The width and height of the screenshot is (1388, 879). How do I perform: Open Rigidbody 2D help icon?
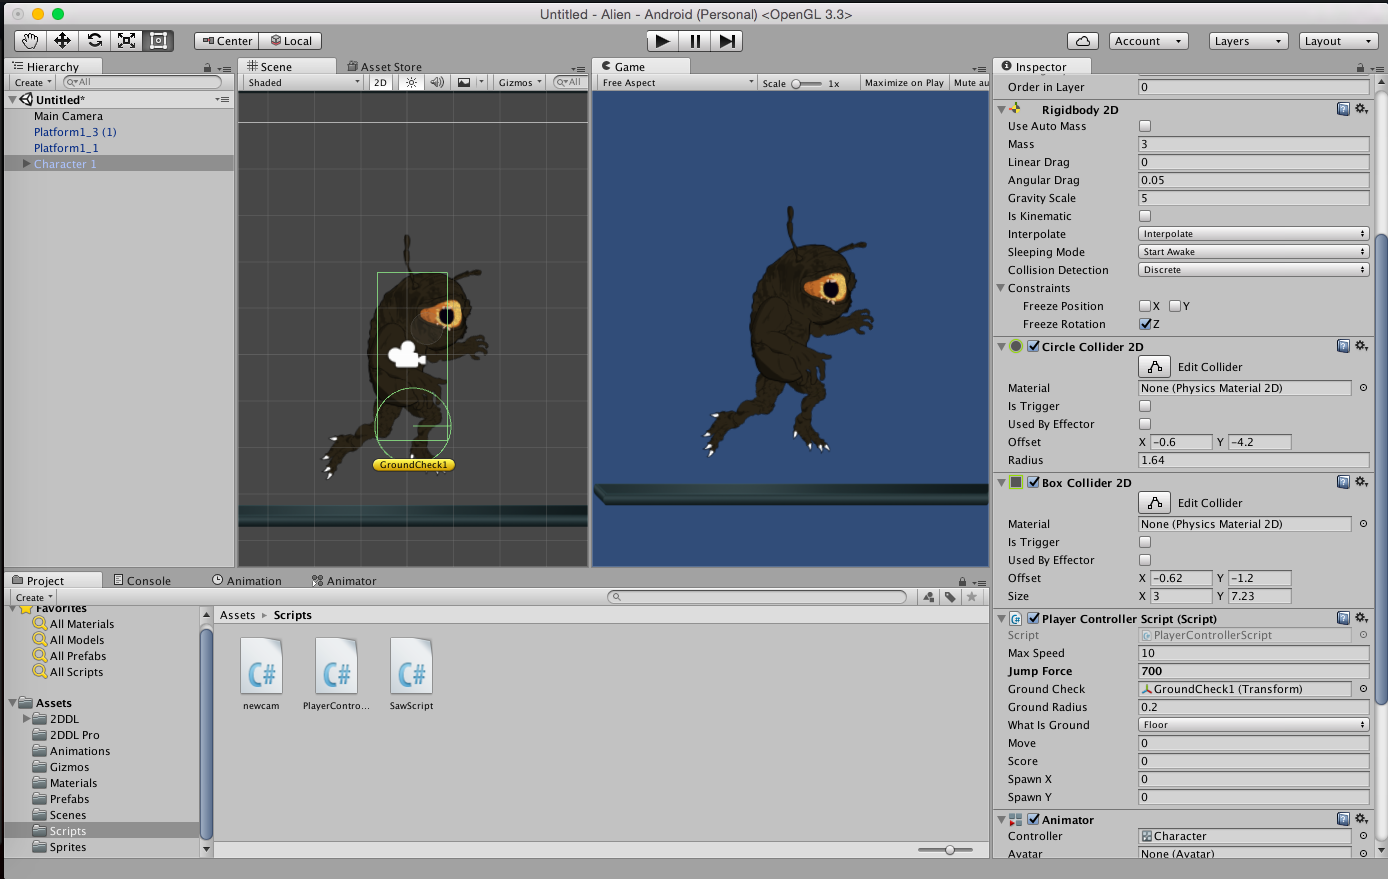coord(1343,109)
